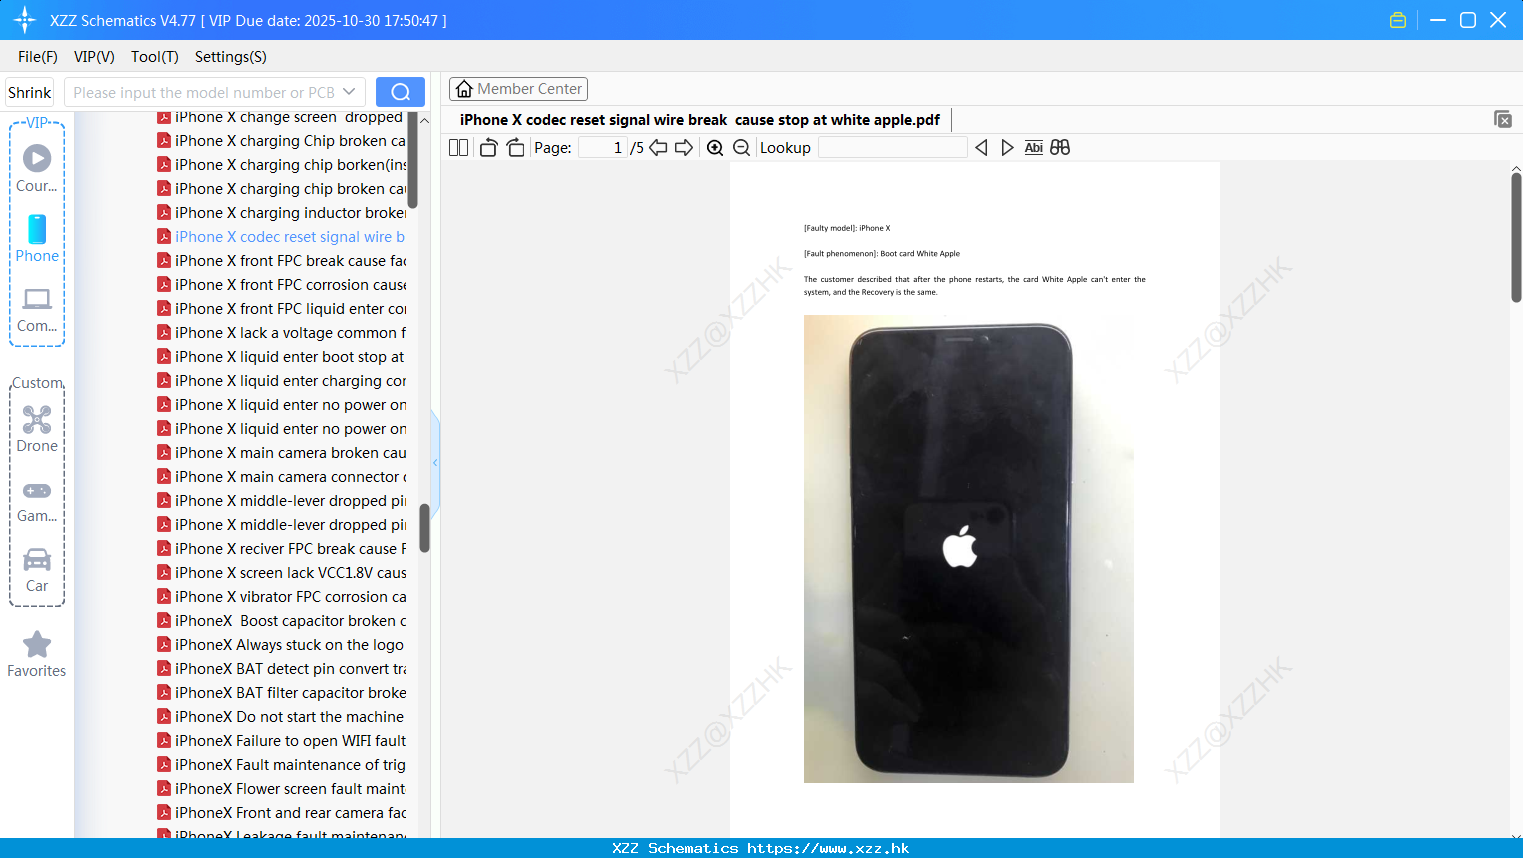Click the iPhone photo in the PDF
Image resolution: width=1523 pixels, height=858 pixels.
click(968, 549)
